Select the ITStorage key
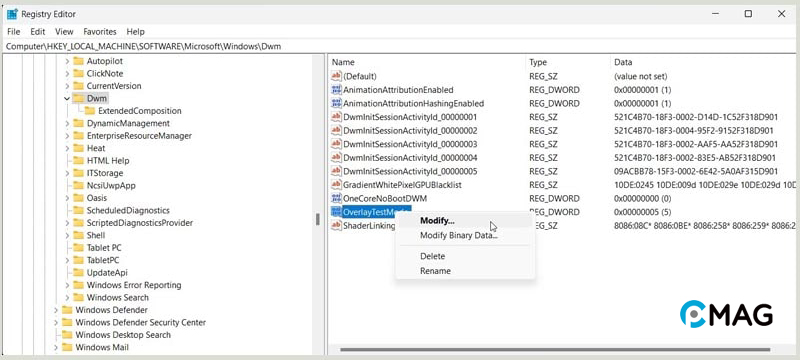Viewport: 800px width, 360px height. coord(105,173)
